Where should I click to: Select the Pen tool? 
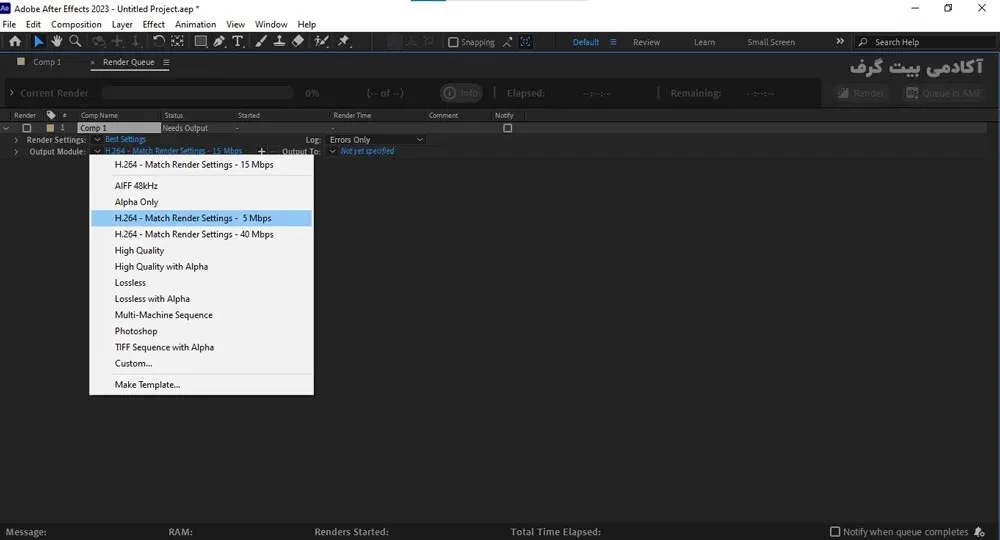tap(219, 41)
